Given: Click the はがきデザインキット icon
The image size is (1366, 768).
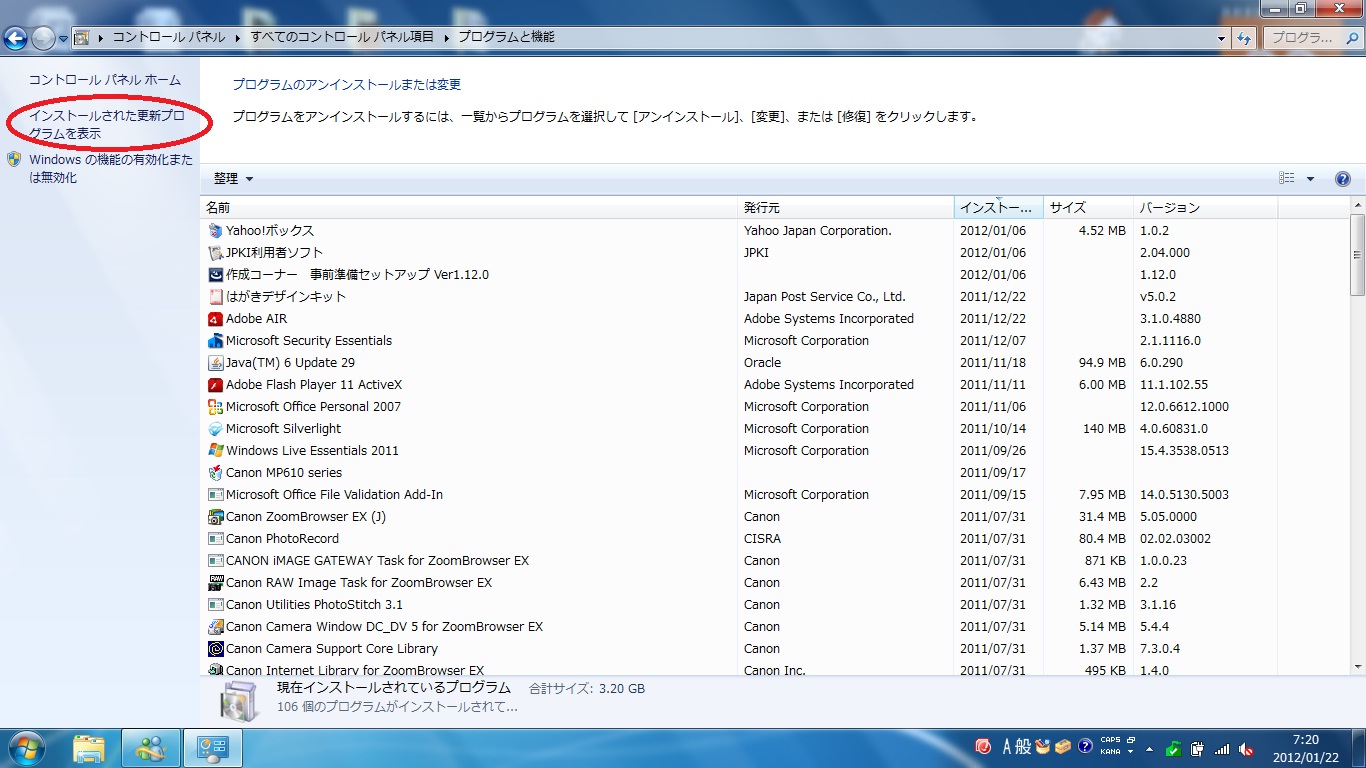Looking at the screenshot, I should (x=215, y=297).
